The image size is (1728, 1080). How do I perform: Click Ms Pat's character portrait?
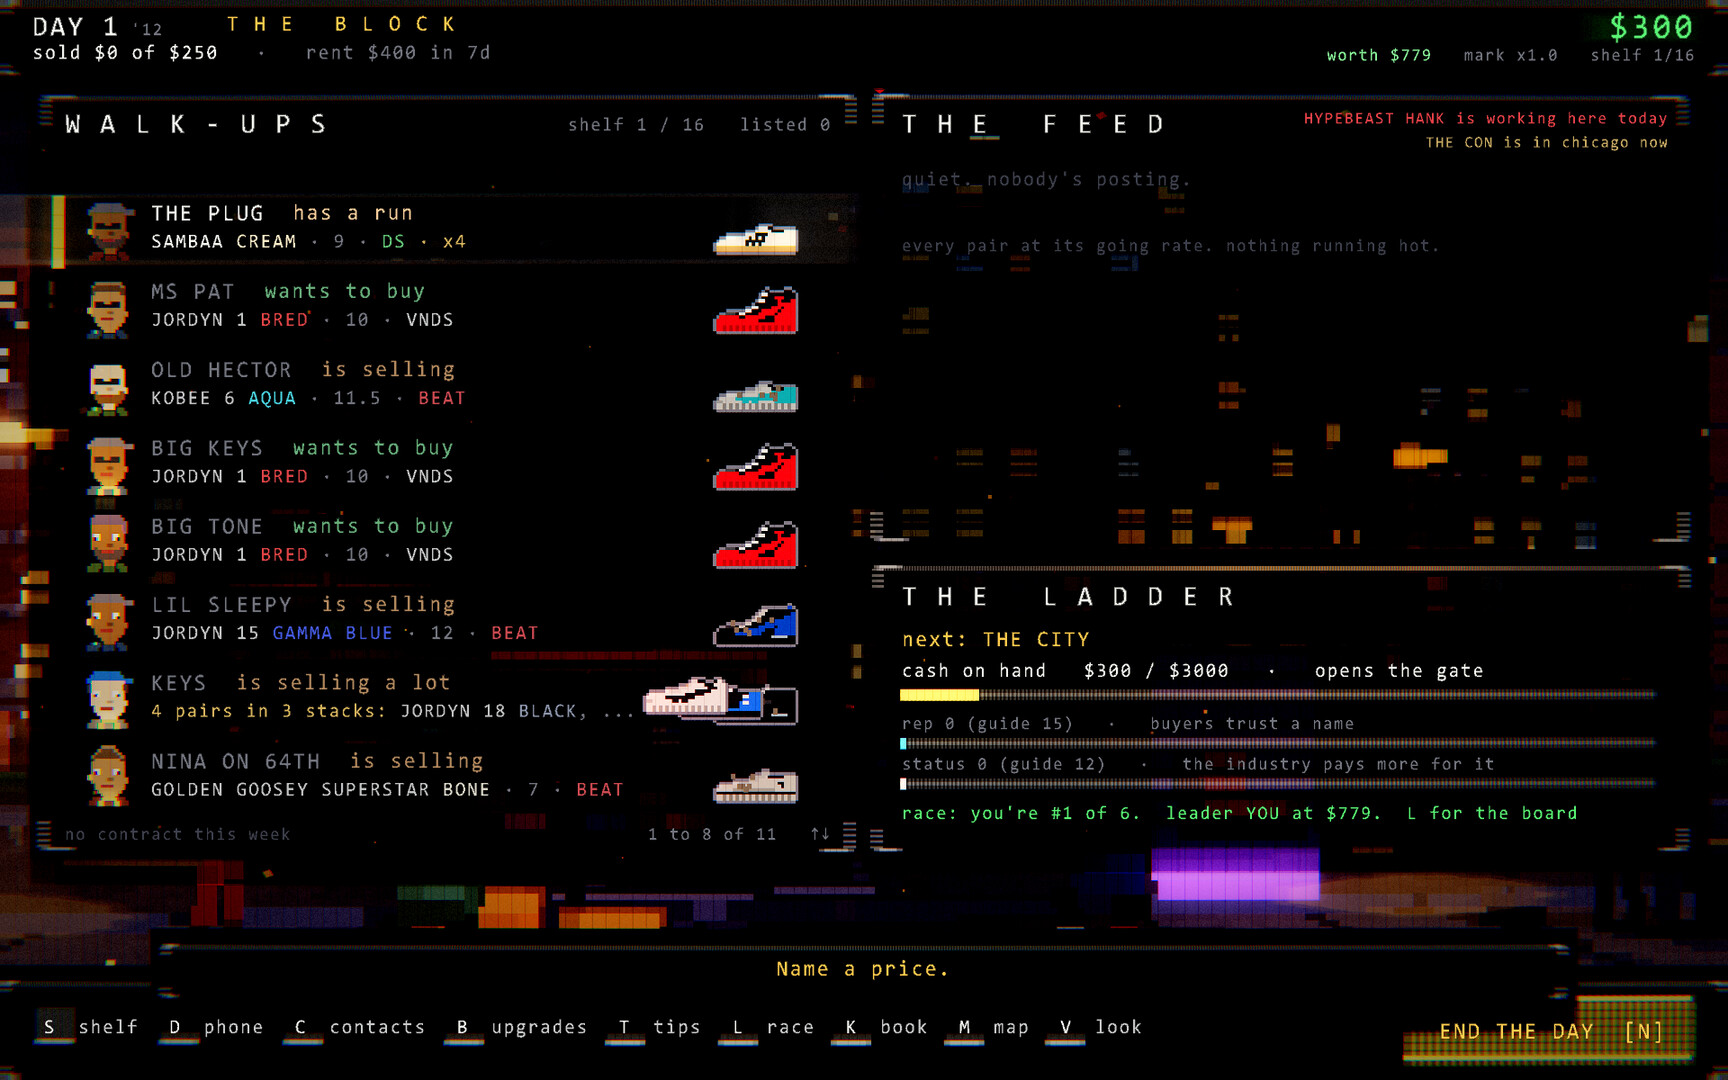click(x=108, y=308)
